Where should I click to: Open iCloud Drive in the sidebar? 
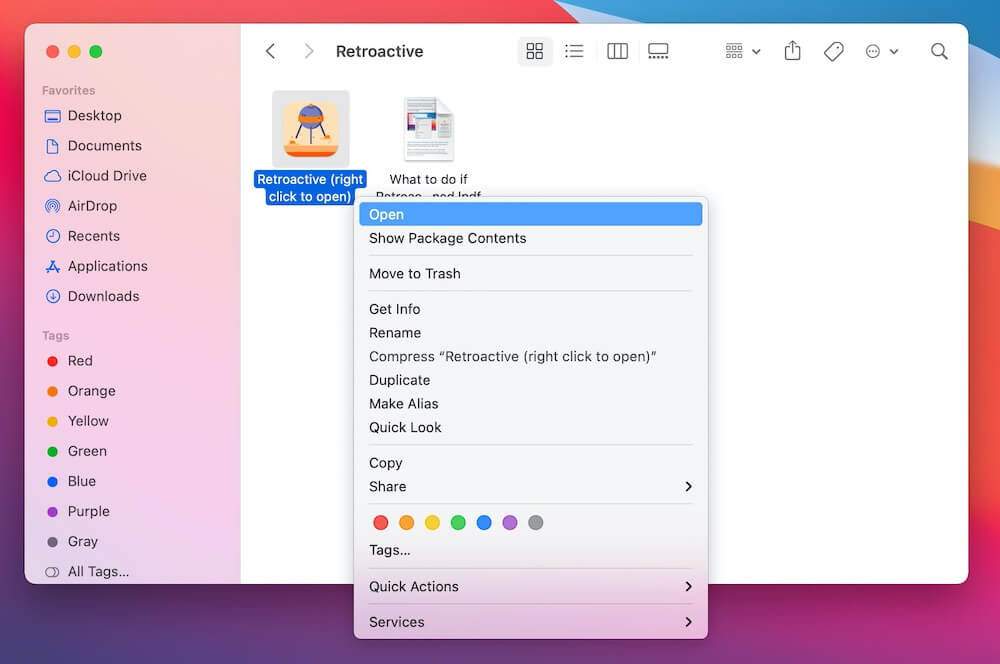95,175
